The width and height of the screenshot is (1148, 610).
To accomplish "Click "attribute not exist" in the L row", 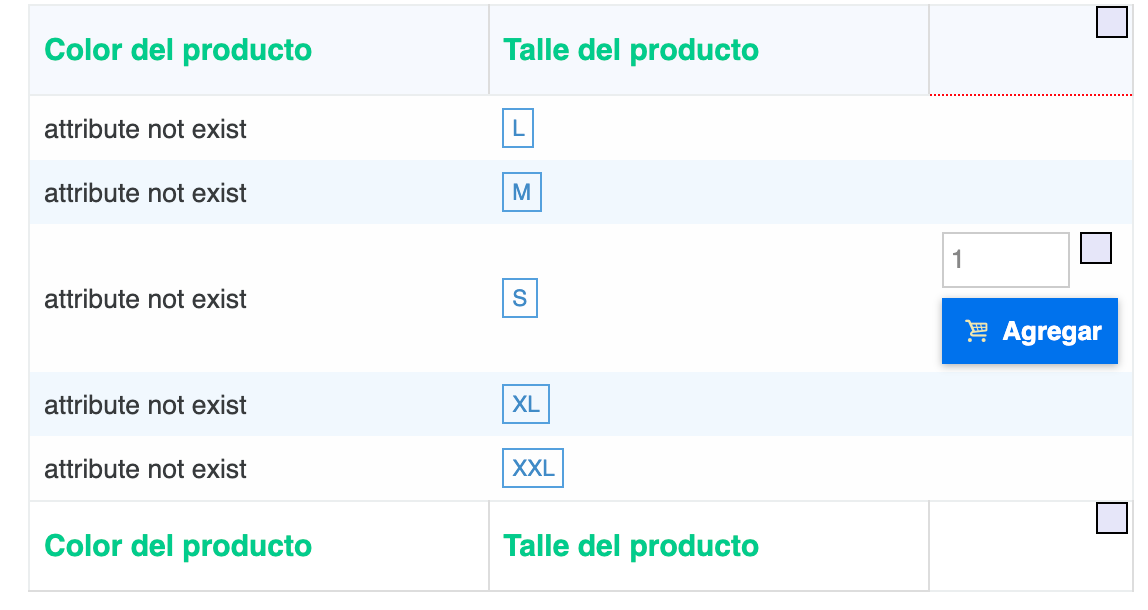I will 145,129.
